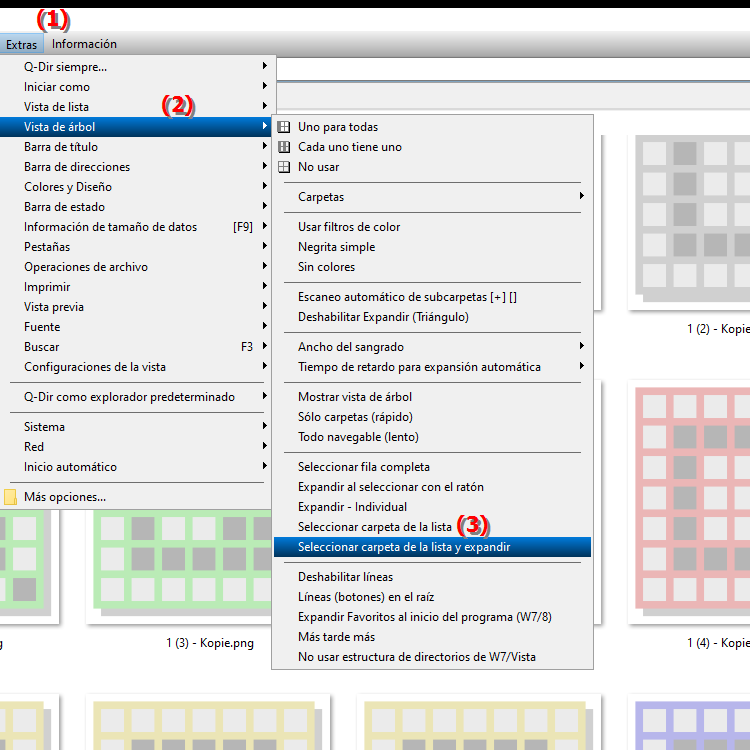
Task: Open the 'Inicio automático' submenu
Action: click(136, 467)
